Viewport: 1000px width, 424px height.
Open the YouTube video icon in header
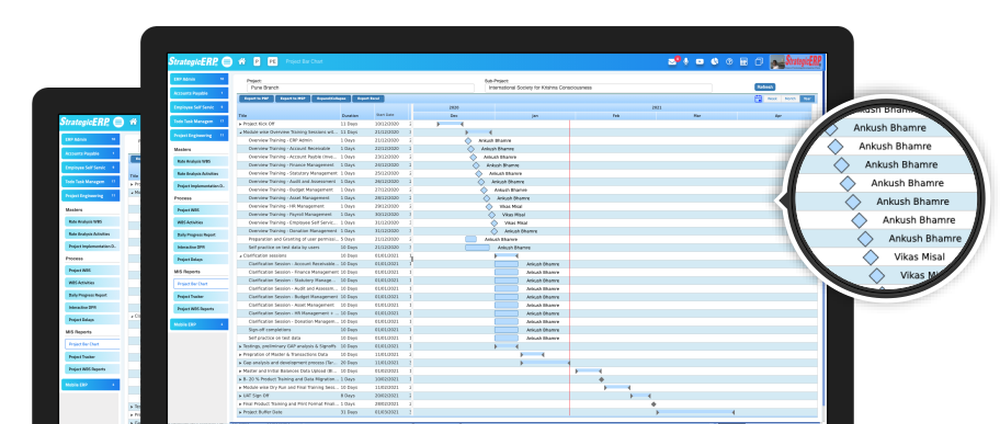(x=700, y=62)
